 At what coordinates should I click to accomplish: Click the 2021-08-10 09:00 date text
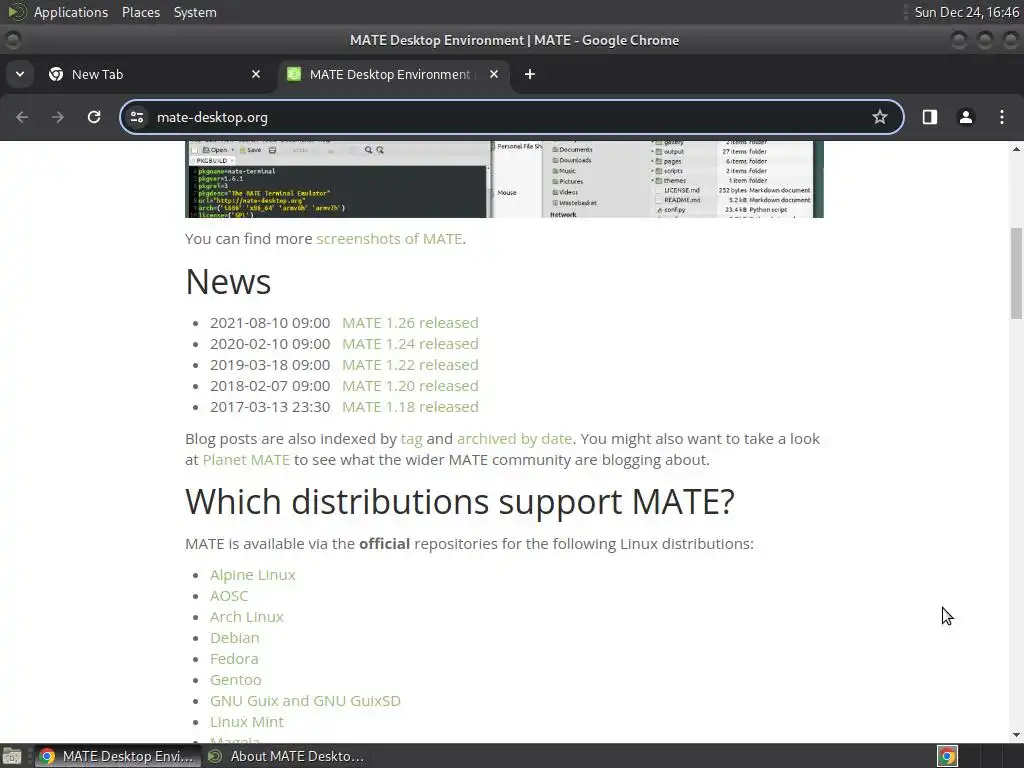[x=270, y=323]
